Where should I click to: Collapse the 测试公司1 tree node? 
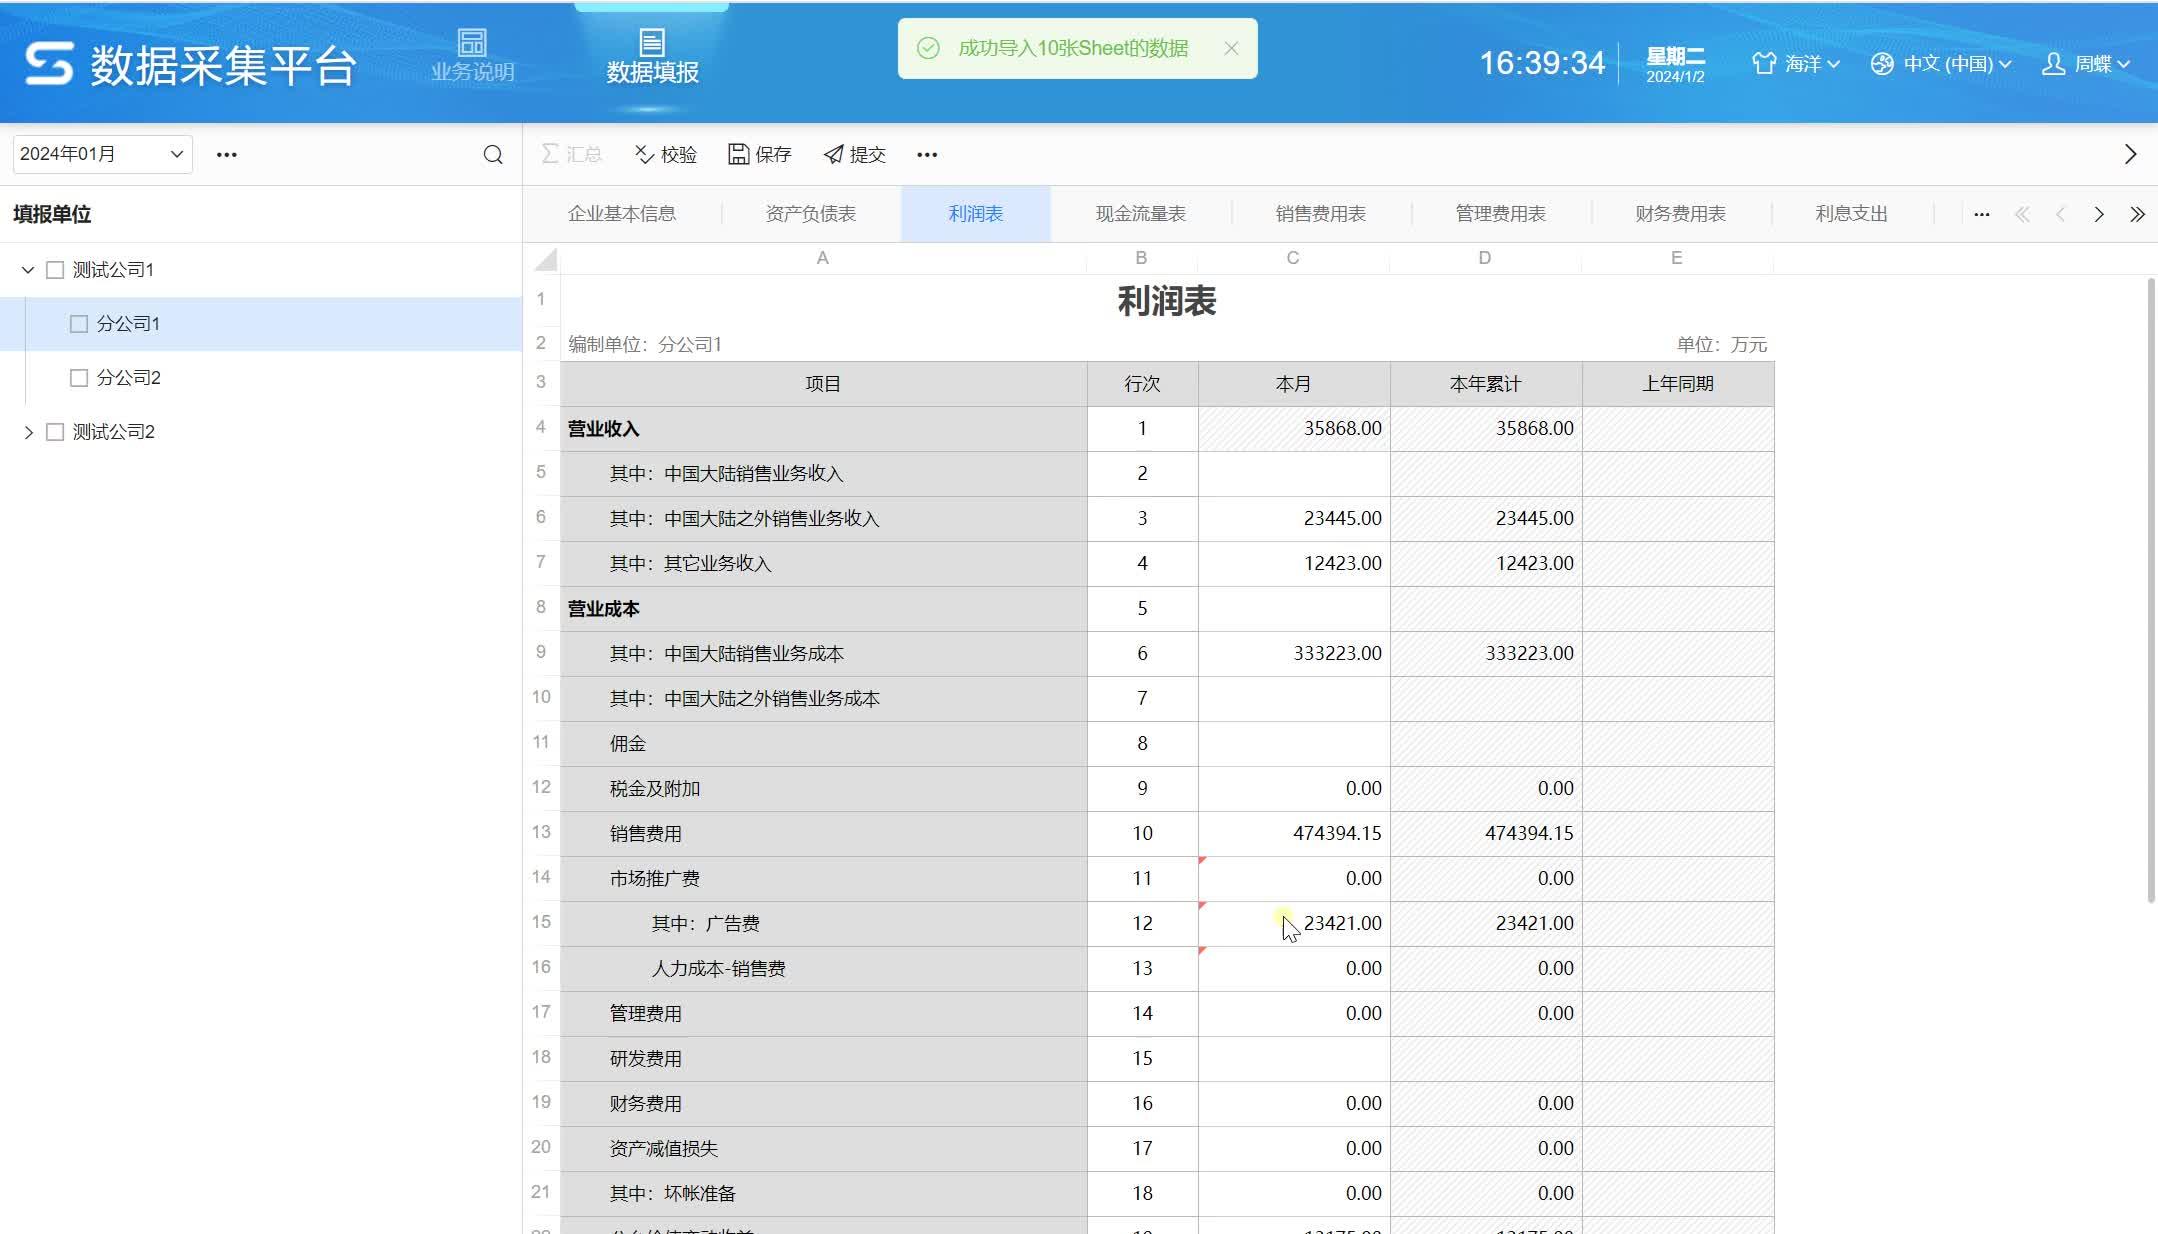[x=28, y=270]
